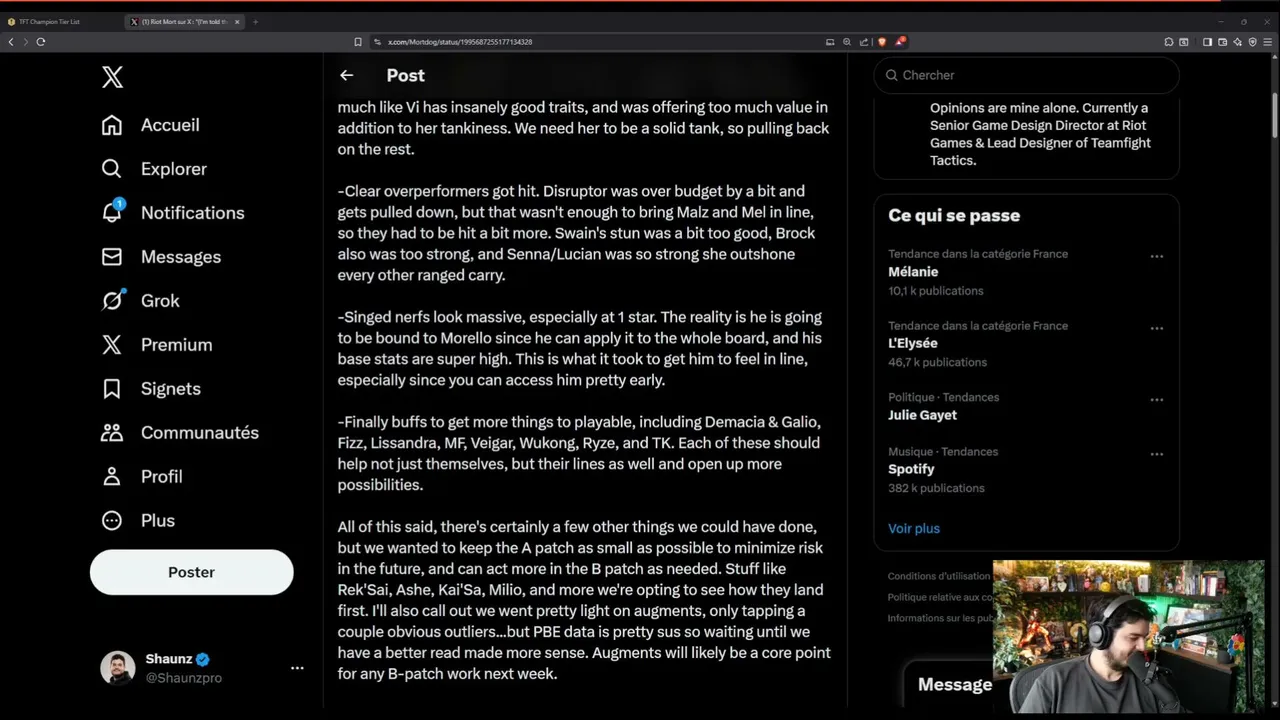Toggle the browser sidebar panel

[1207, 42]
